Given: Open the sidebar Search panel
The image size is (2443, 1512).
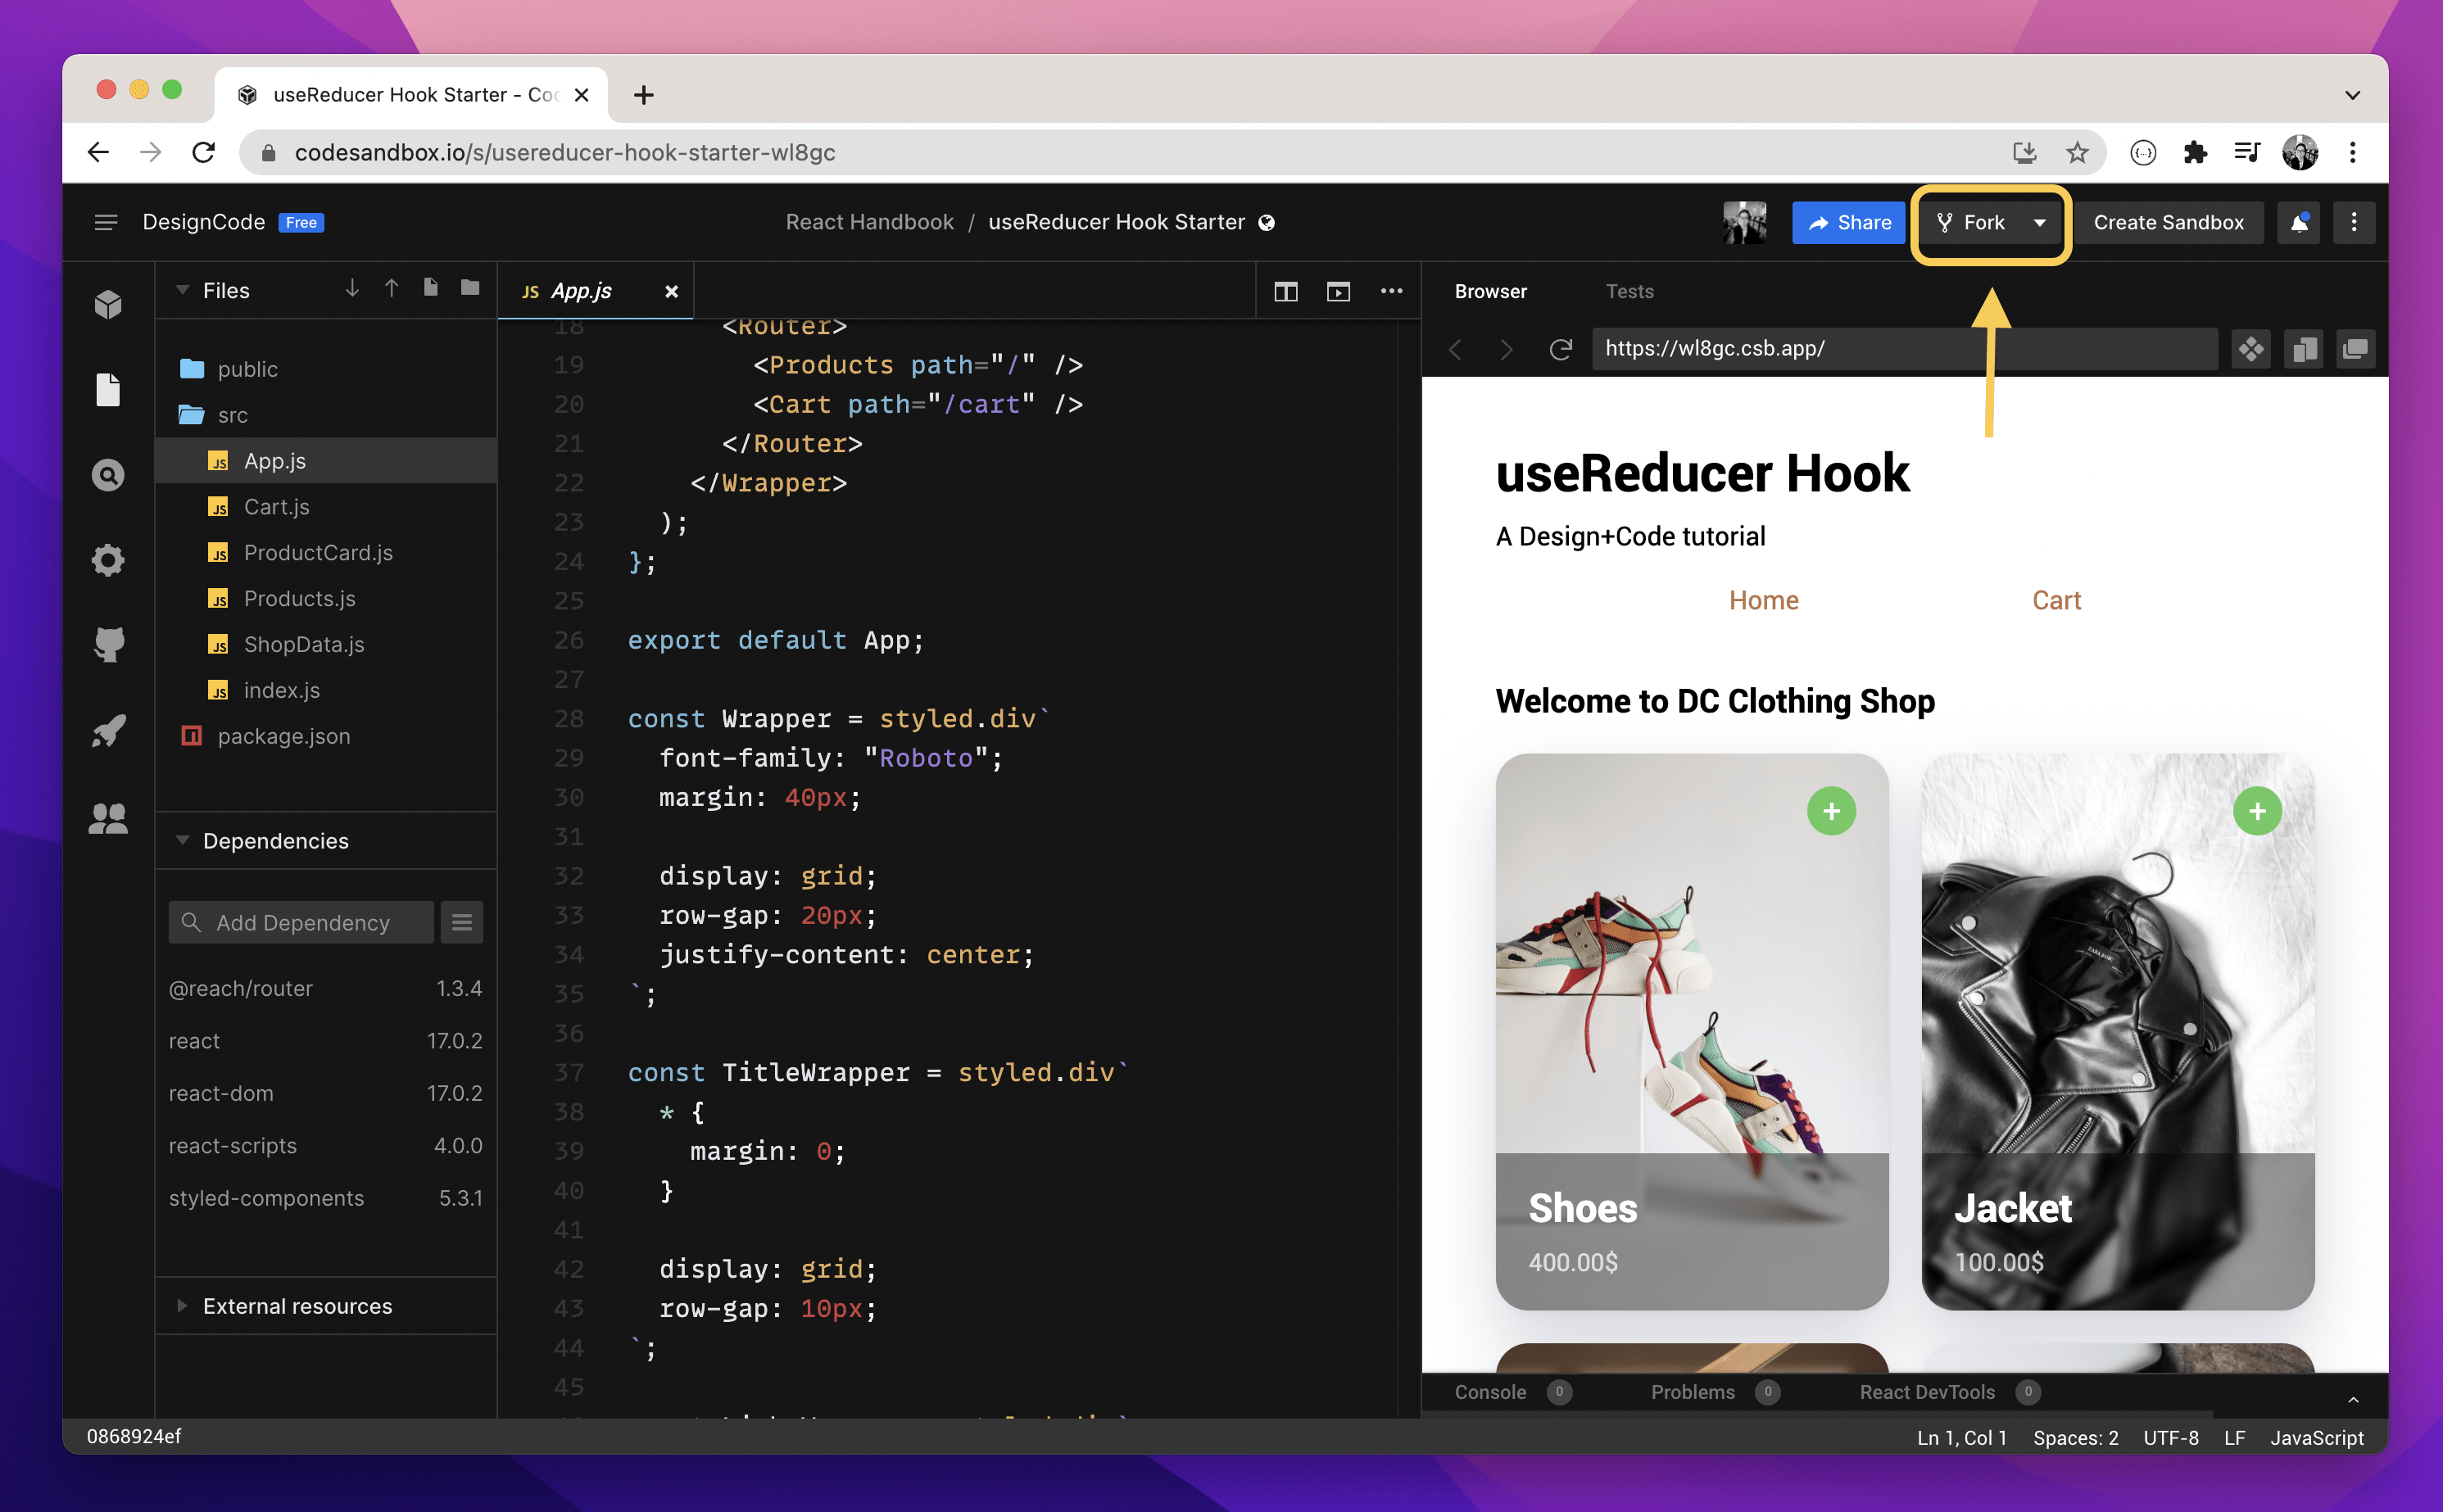Looking at the screenshot, I should pos(108,474).
